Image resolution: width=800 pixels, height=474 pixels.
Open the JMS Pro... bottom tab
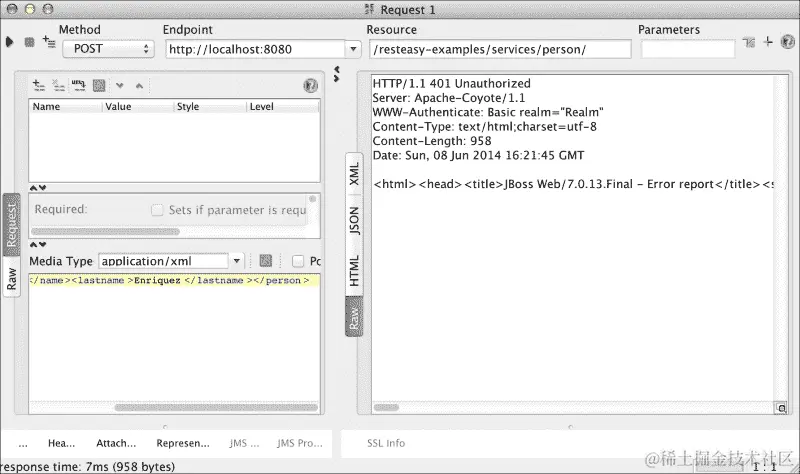(x=300, y=443)
